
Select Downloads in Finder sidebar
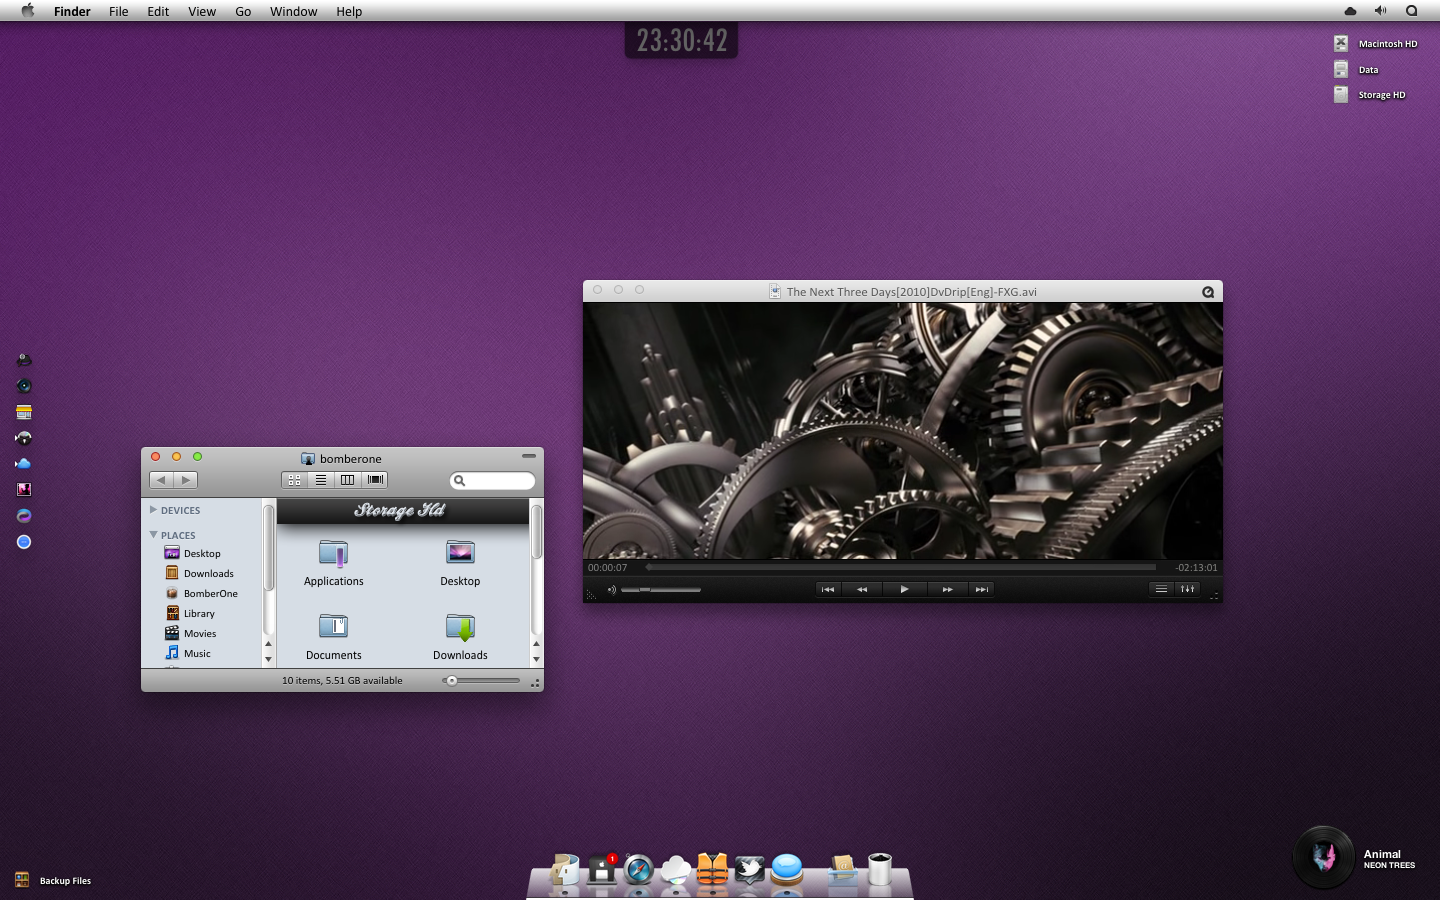click(198, 573)
